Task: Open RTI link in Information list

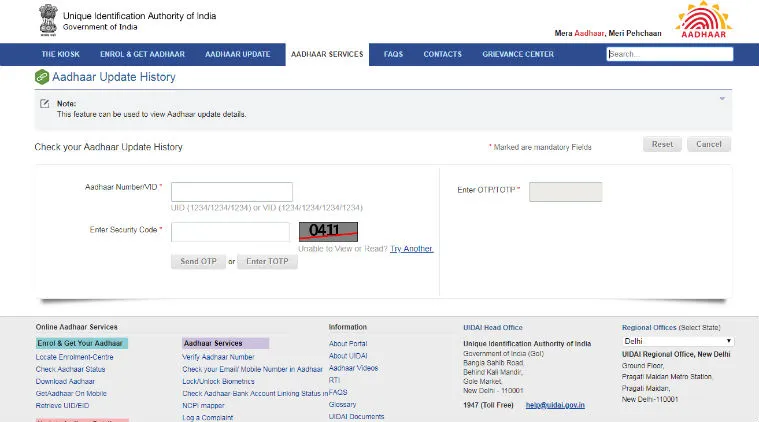Action: (334, 380)
